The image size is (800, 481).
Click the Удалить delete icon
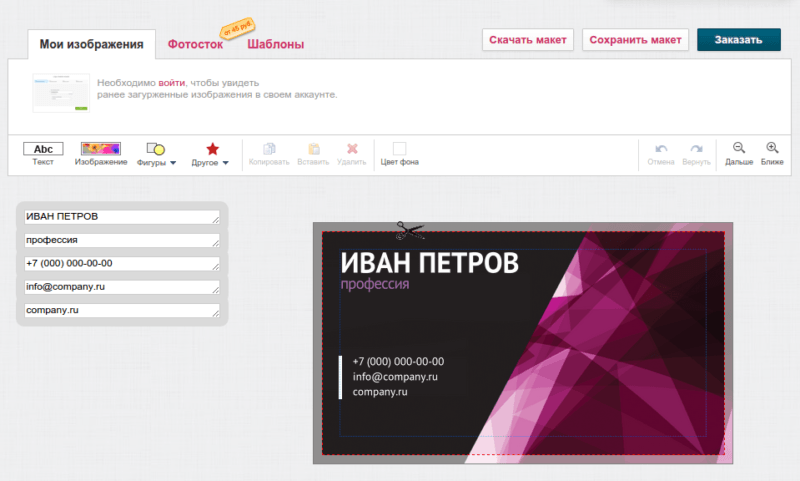pyautogui.click(x=352, y=148)
